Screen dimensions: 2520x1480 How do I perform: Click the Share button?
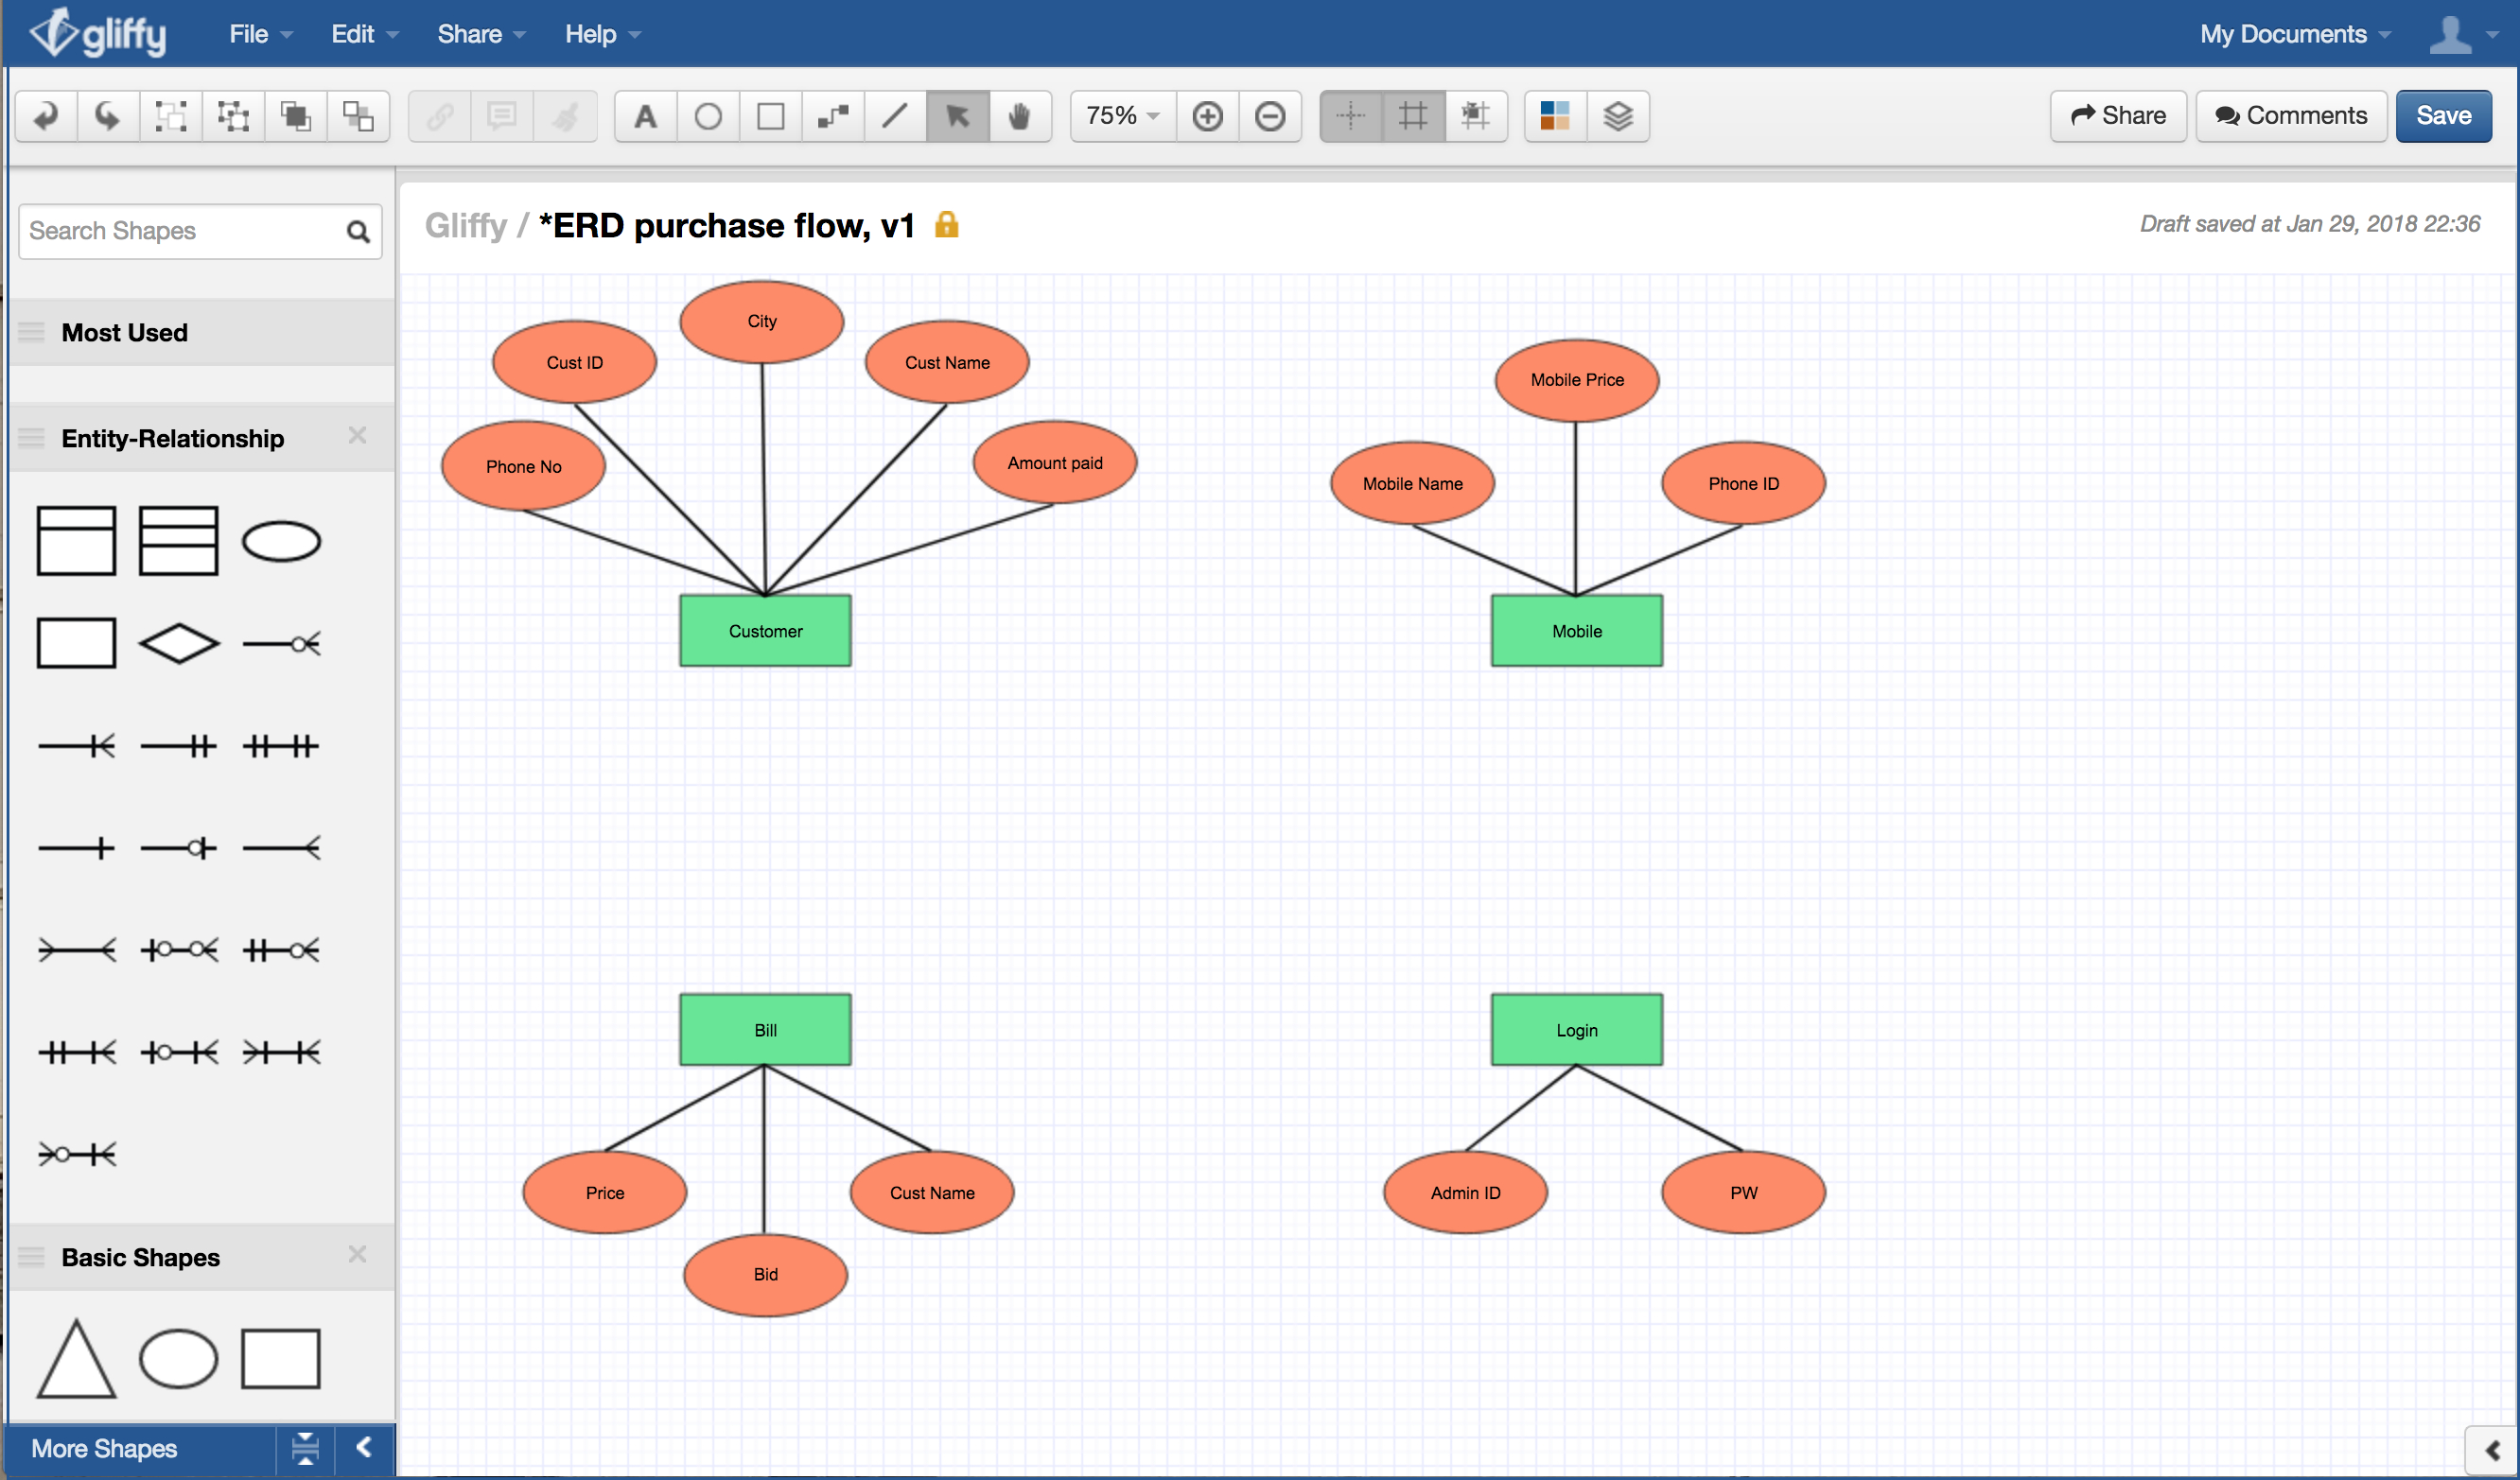pos(2120,116)
